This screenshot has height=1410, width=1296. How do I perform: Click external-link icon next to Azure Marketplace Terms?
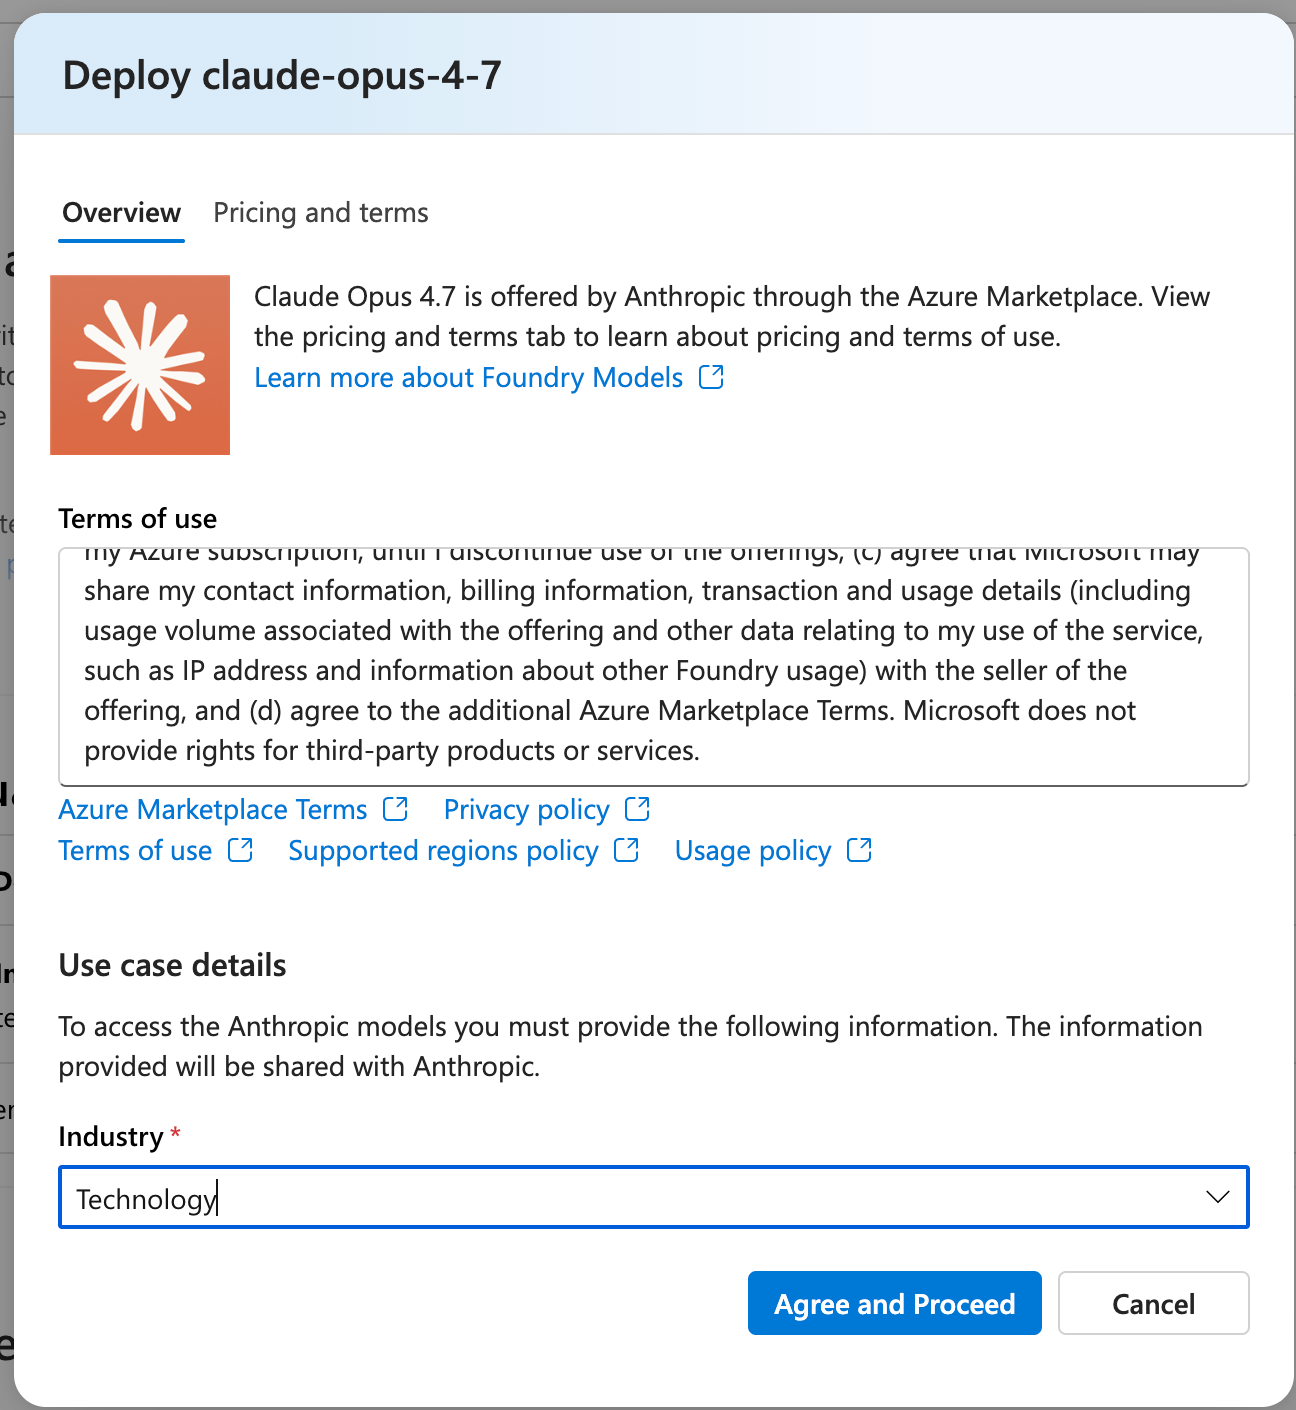coord(396,809)
